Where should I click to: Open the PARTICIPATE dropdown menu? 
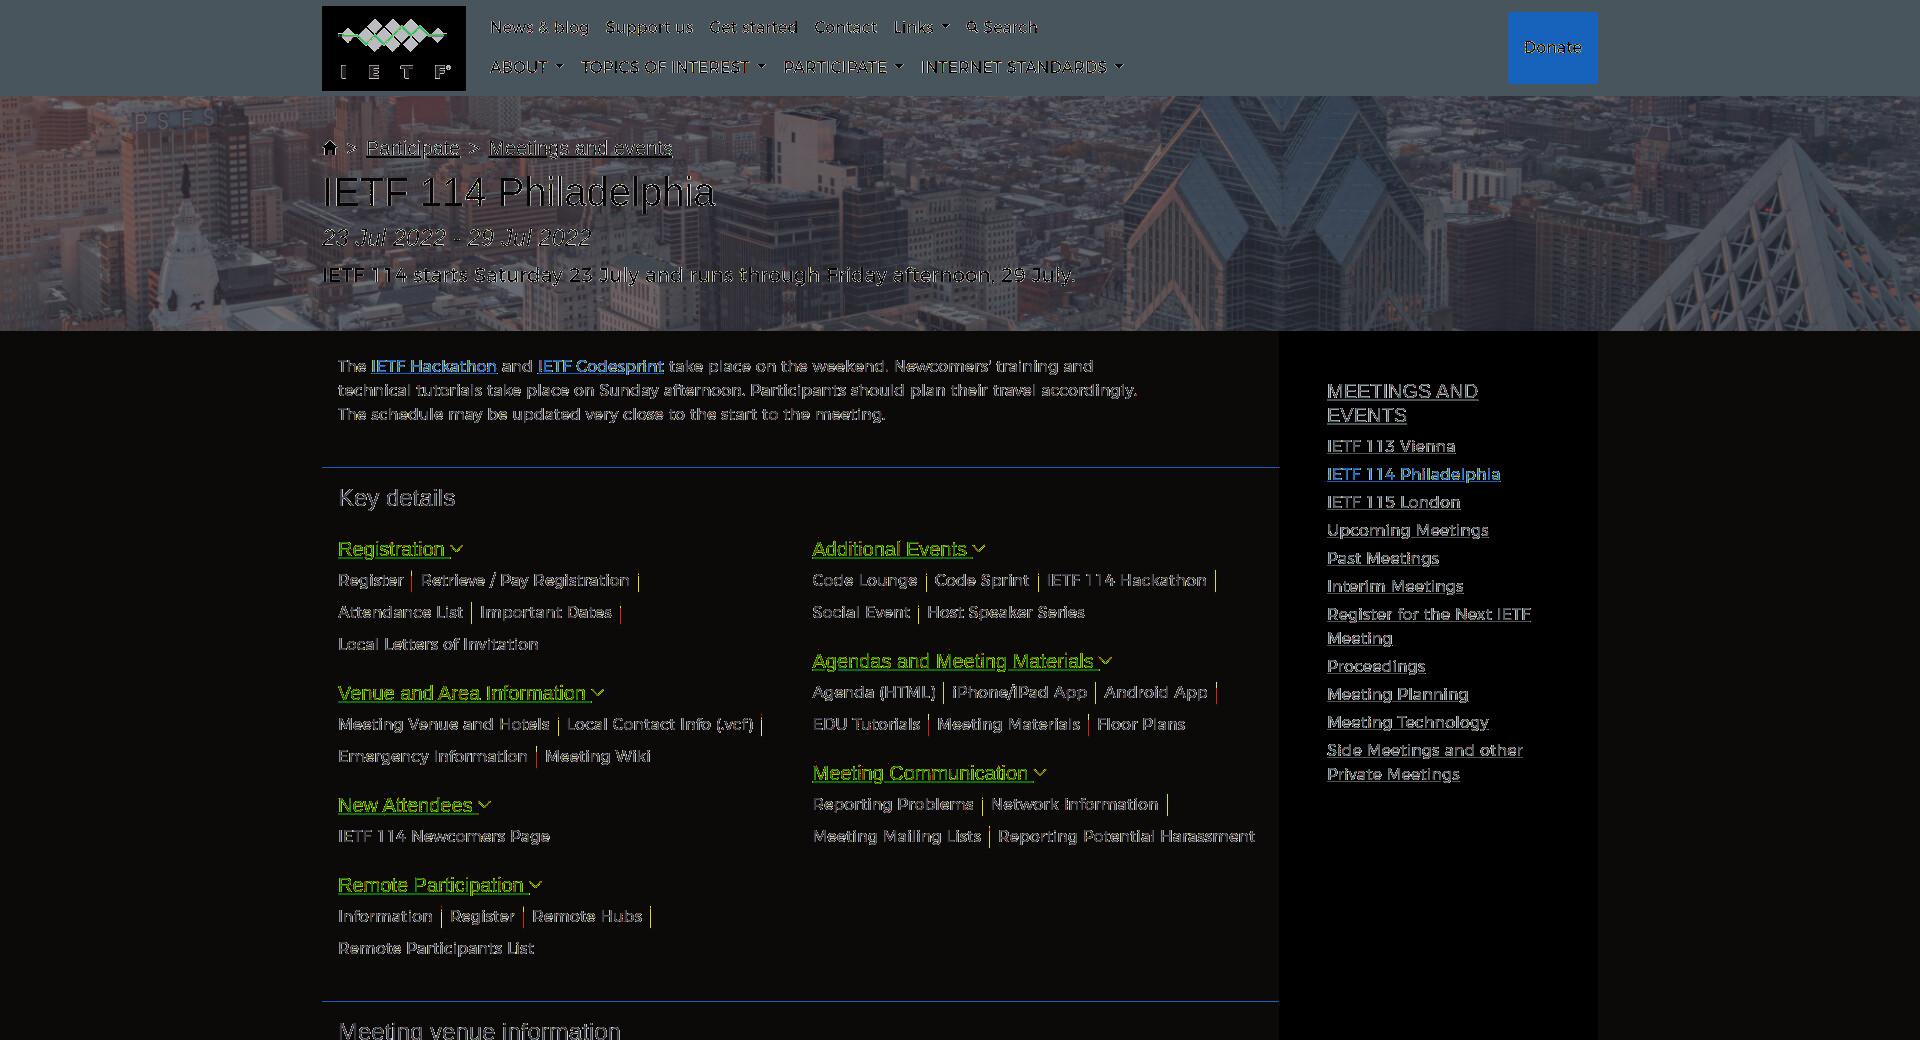point(843,67)
